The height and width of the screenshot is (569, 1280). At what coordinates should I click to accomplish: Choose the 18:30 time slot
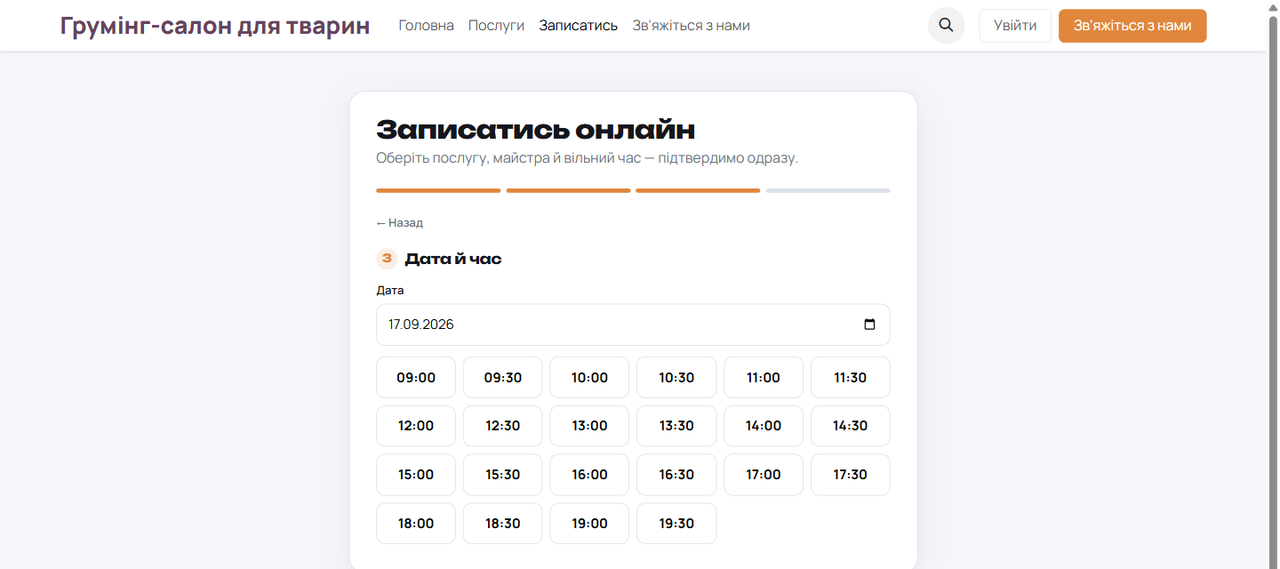tap(503, 524)
